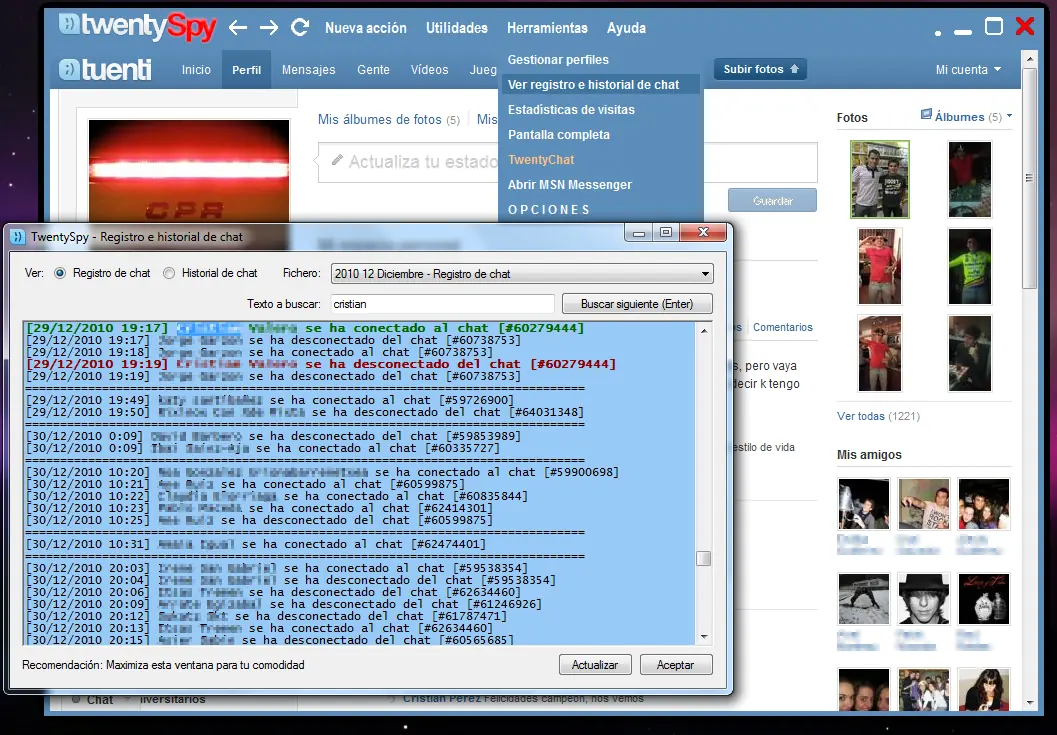Screen dimensions: 1057x735
Task: Click the pencil icon in status box
Action: 337,160
